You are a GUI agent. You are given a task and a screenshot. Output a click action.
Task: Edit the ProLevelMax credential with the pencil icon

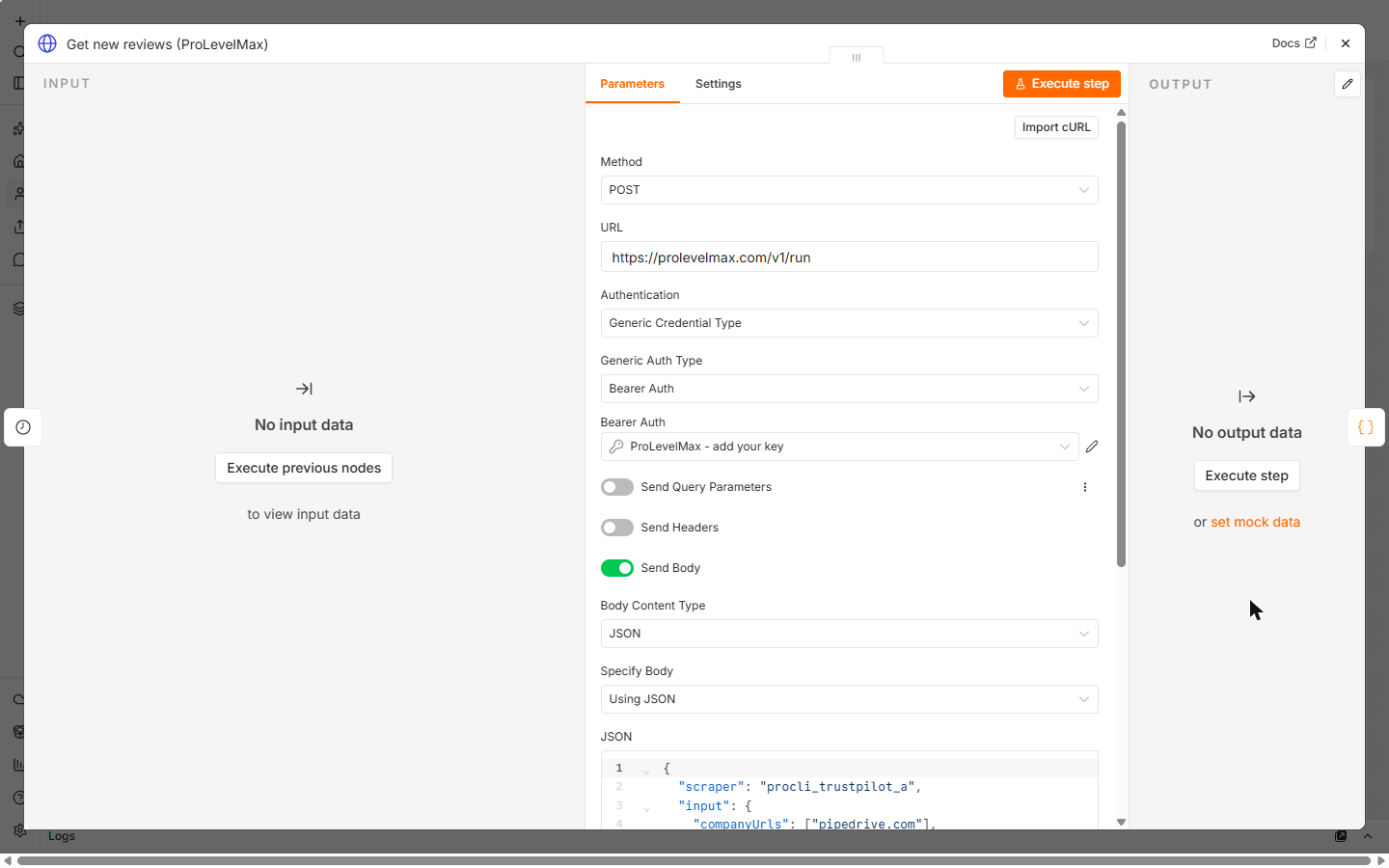pos(1092,447)
